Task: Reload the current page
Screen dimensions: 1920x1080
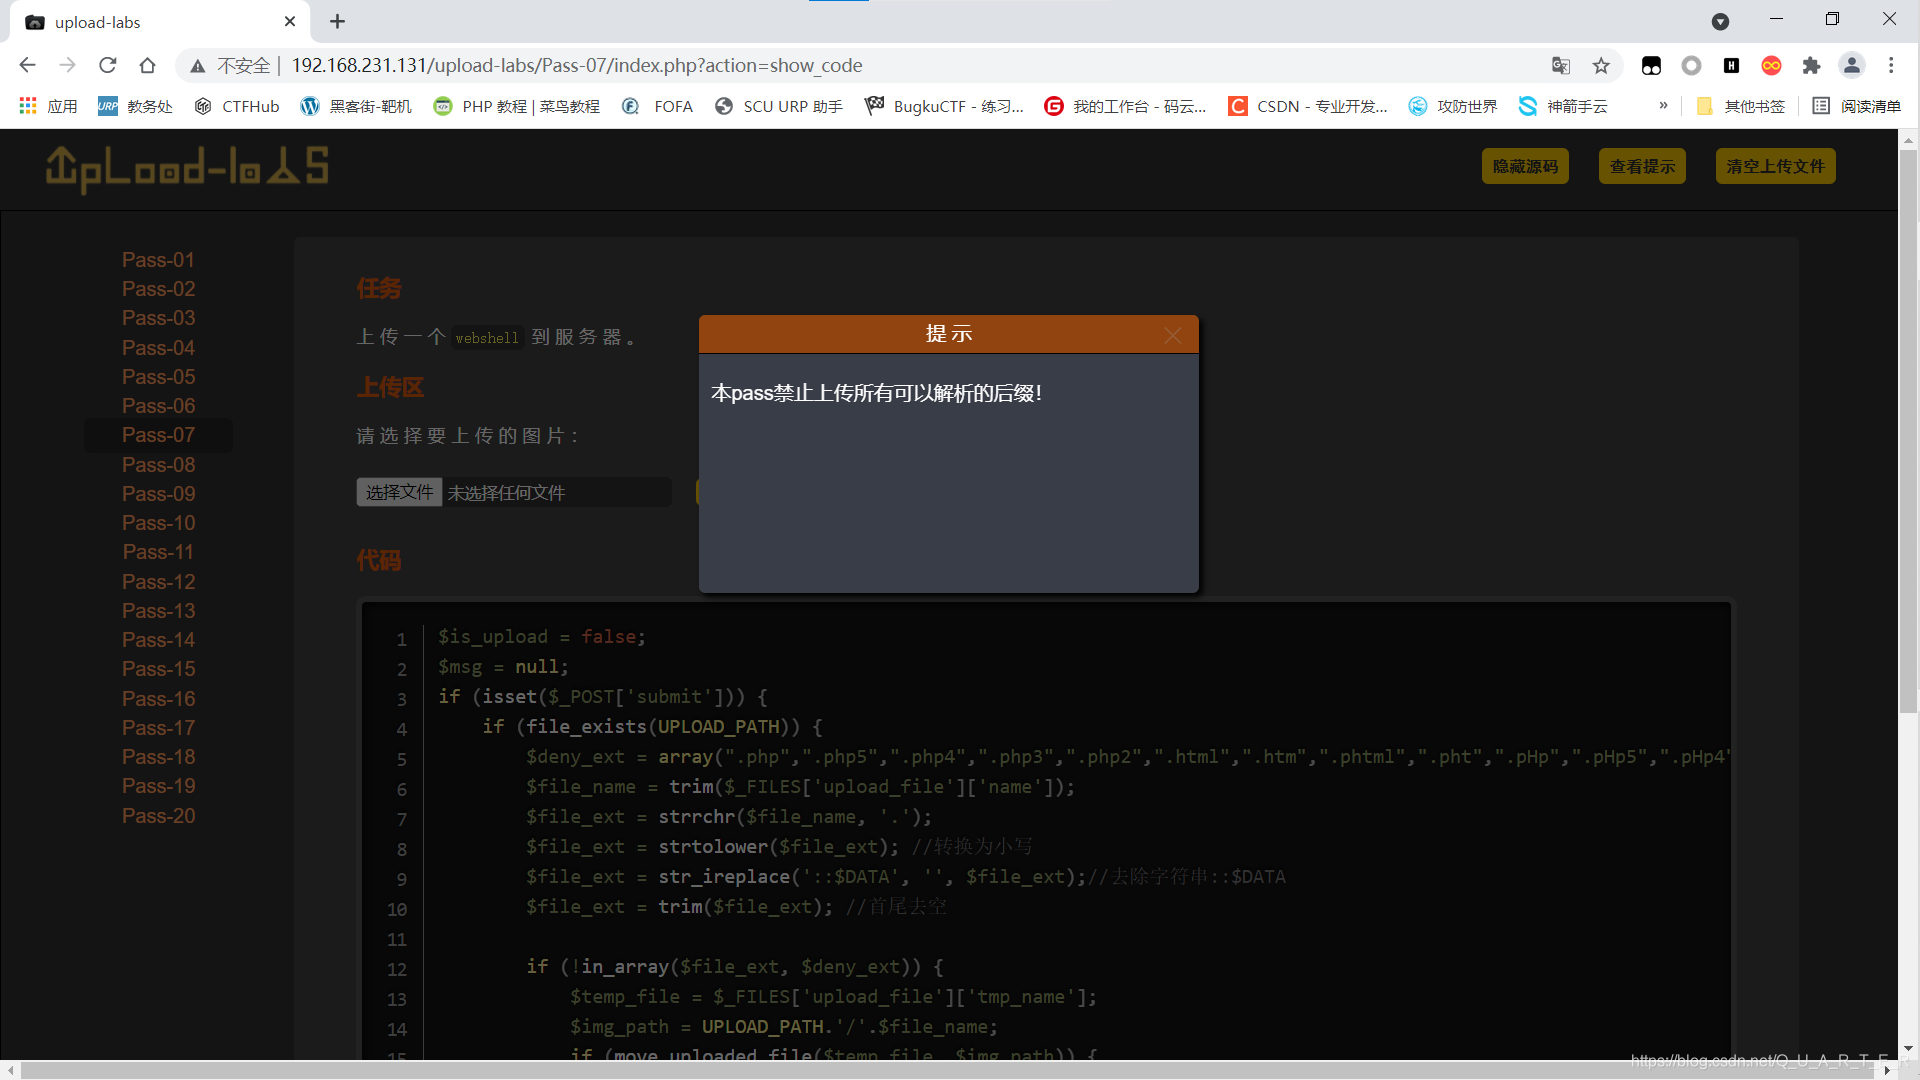Action: pyautogui.click(x=108, y=65)
